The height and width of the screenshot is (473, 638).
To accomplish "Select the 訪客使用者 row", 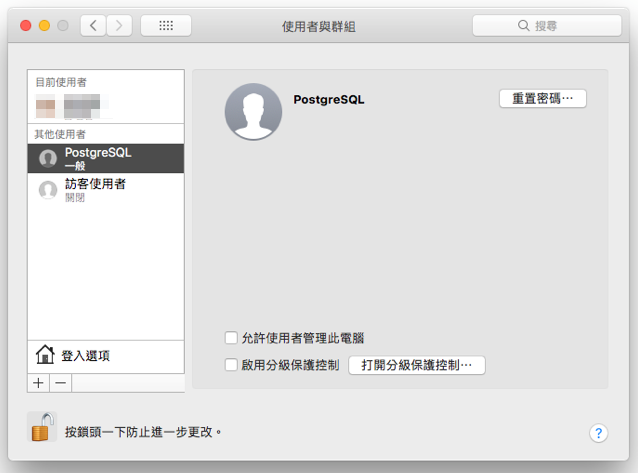I will coord(106,190).
